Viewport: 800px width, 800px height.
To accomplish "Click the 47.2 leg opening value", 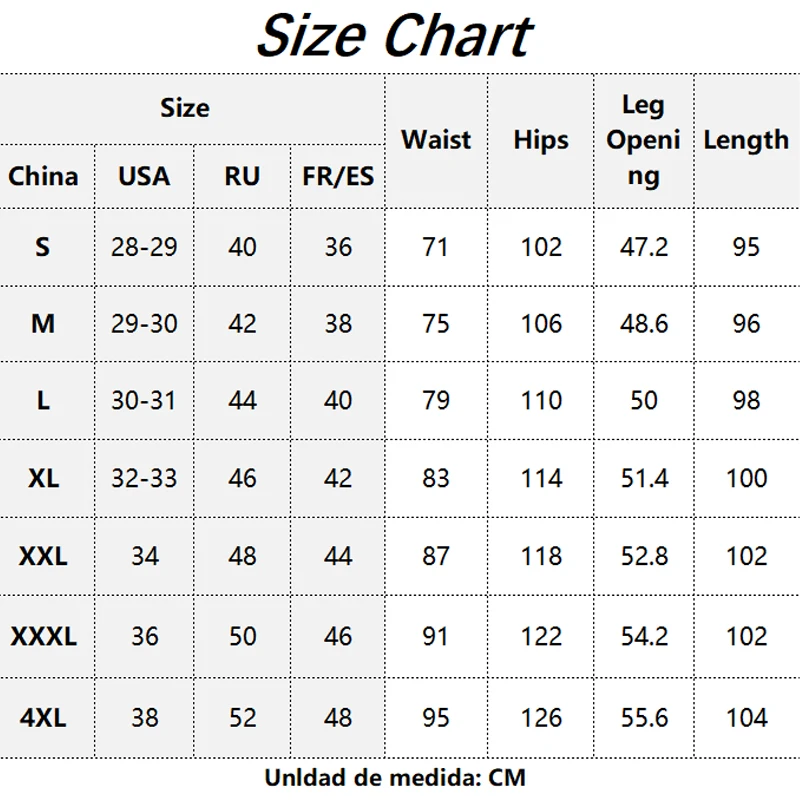I will pos(644,247).
